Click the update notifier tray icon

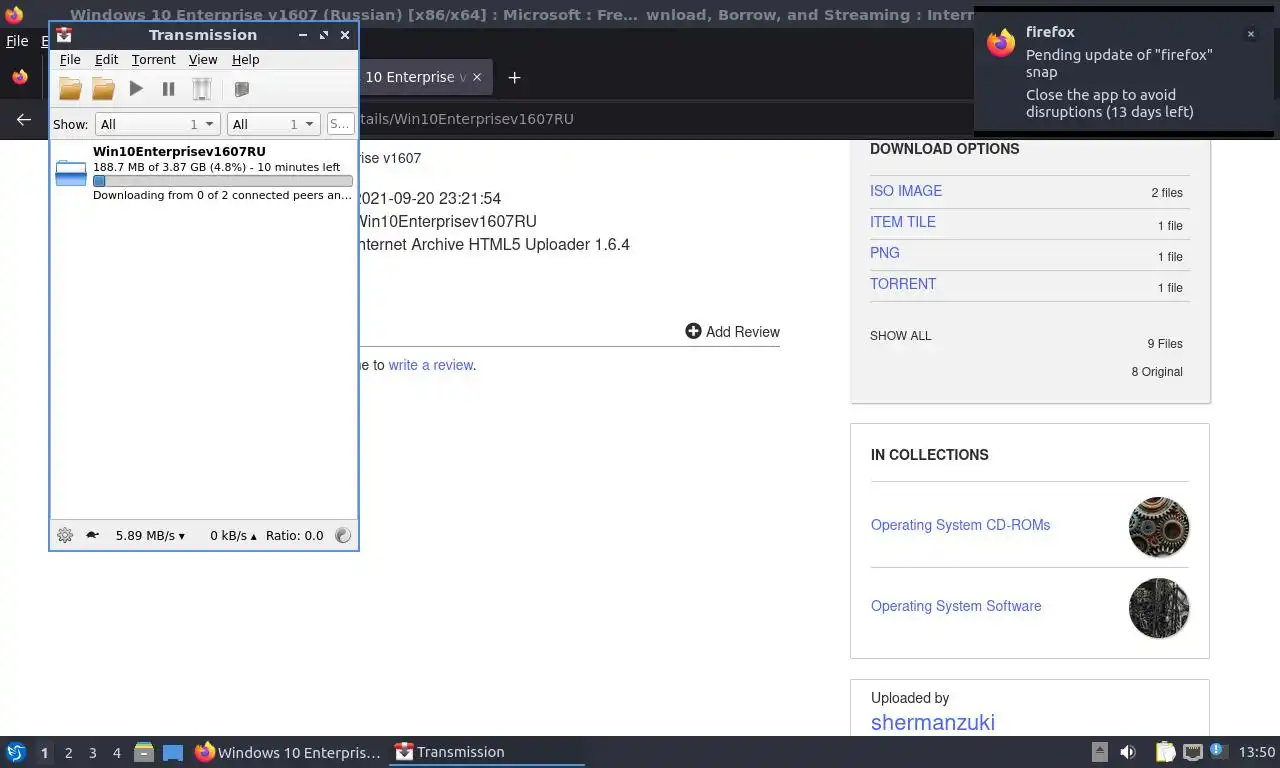[x=1219, y=752]
